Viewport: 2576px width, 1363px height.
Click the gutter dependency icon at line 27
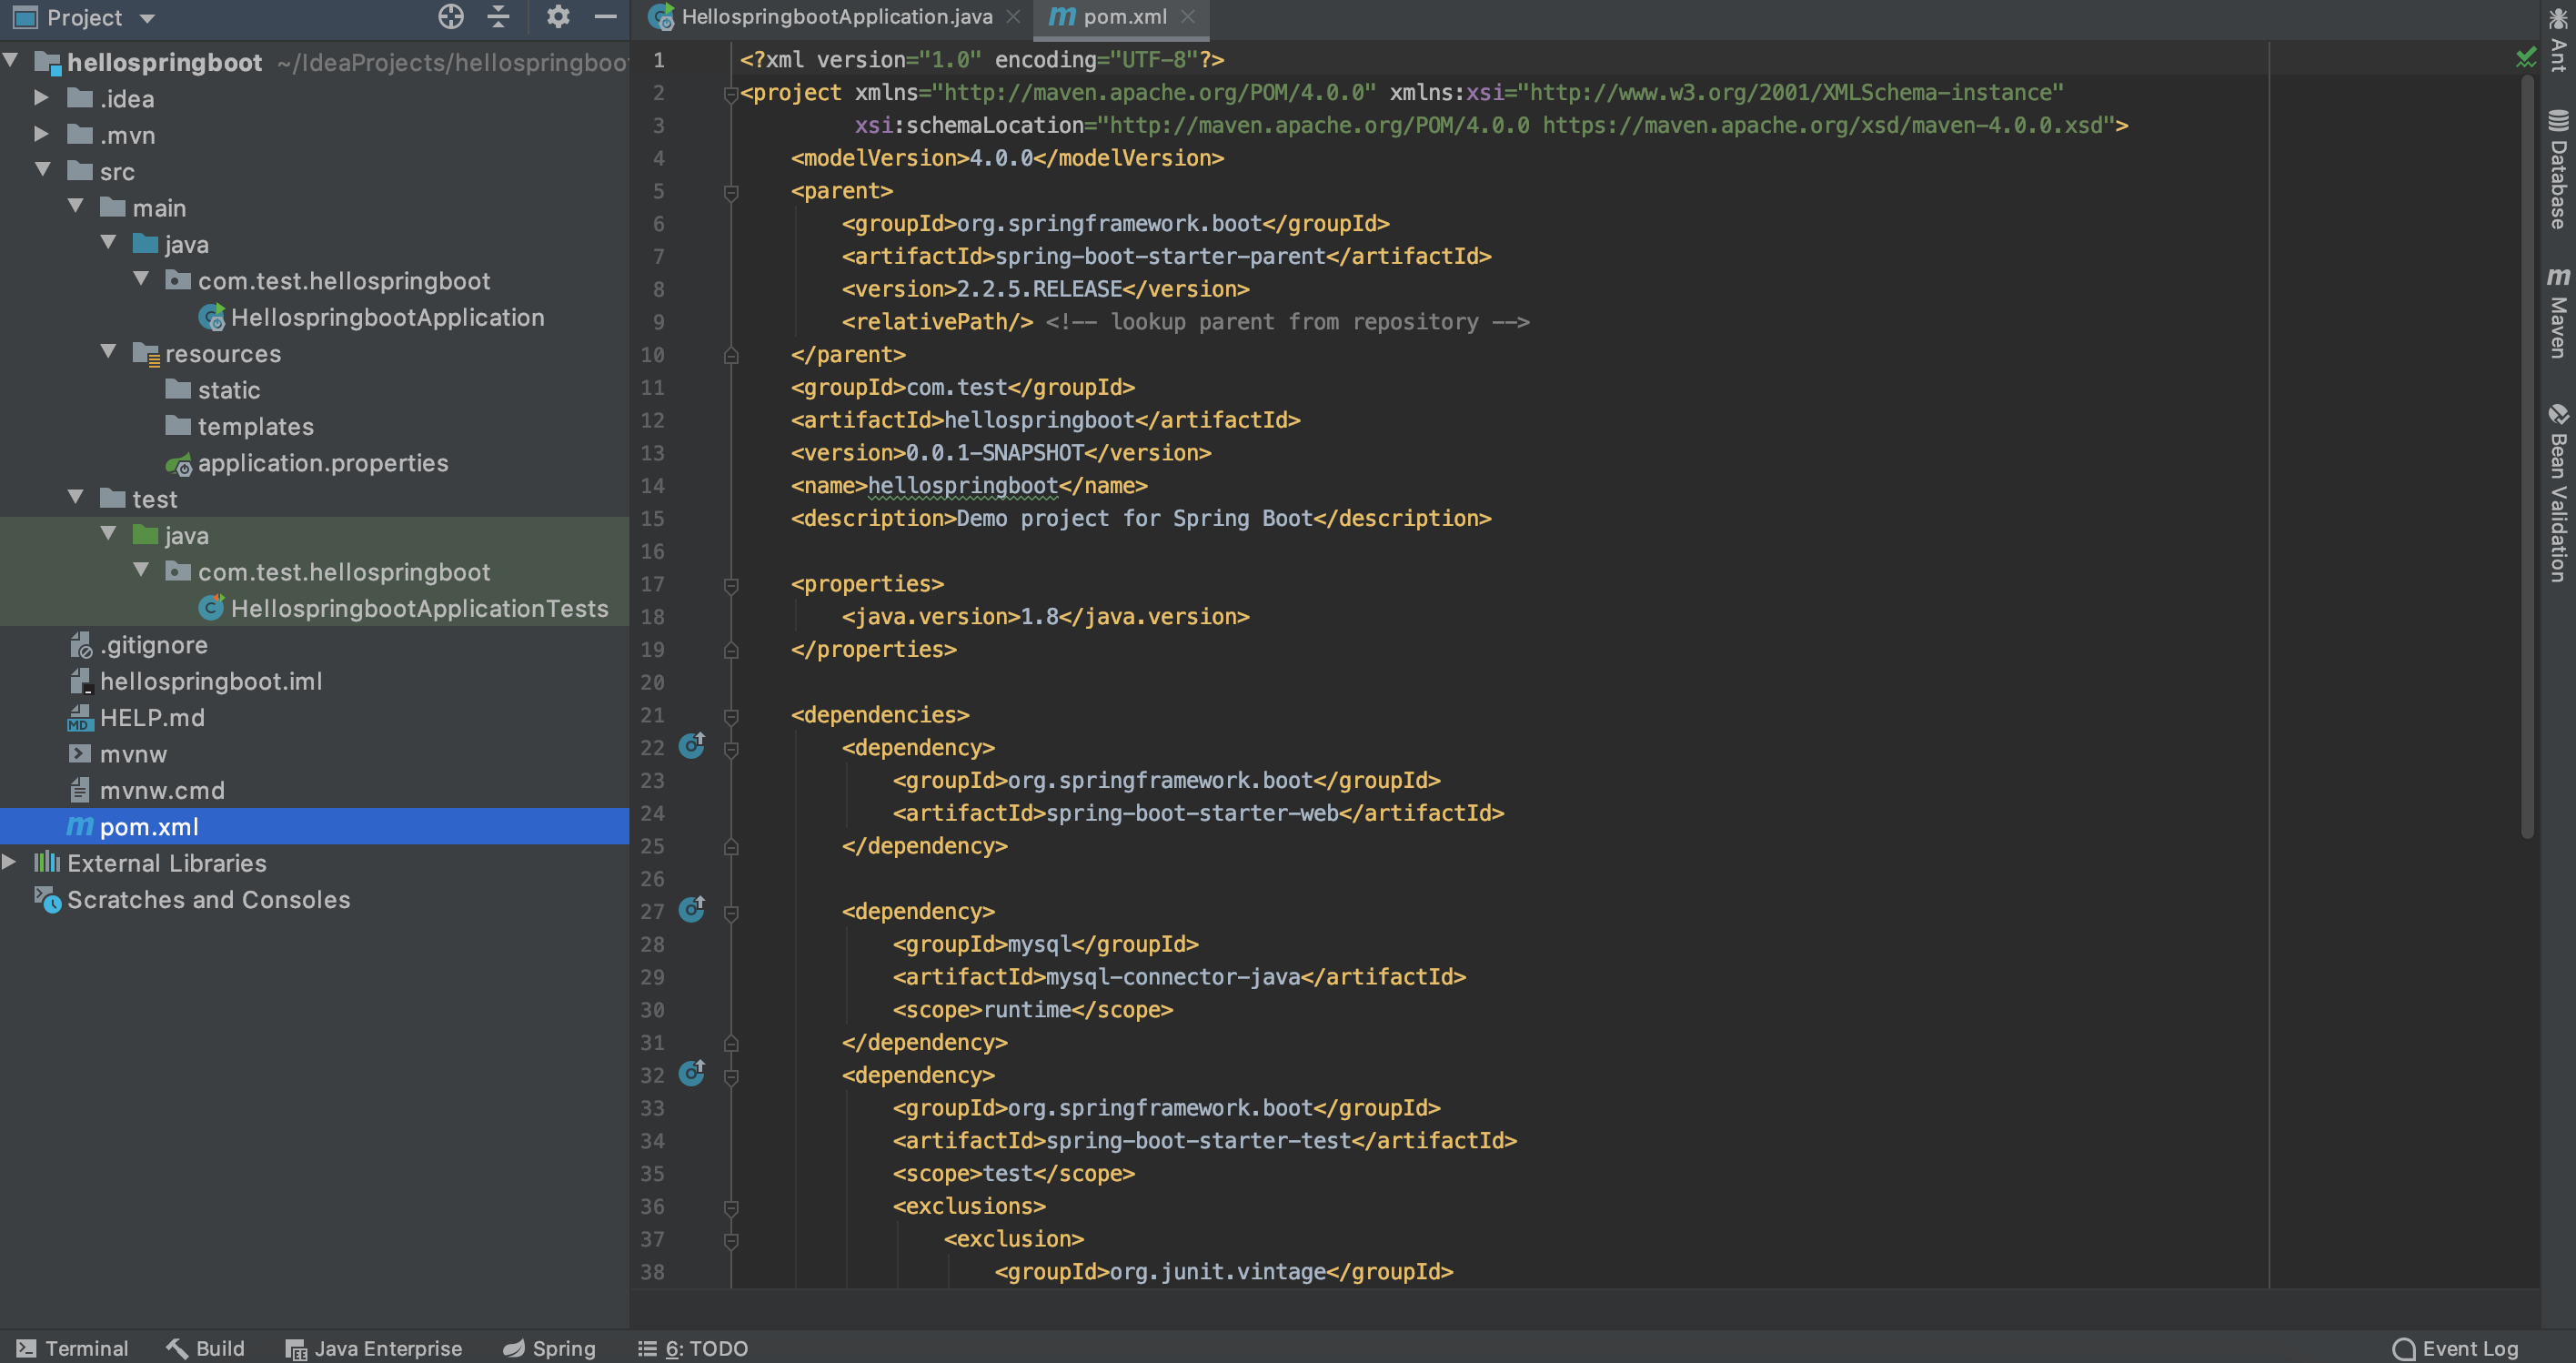tap(692, 910)
